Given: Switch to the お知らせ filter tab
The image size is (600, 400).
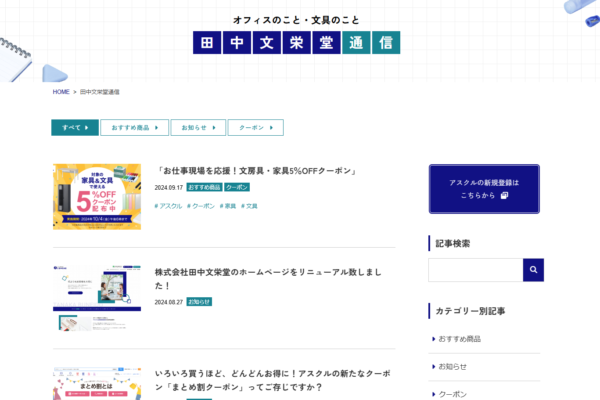Looking at the screenshot, I should pyautogui.click(x=198, y=127).
